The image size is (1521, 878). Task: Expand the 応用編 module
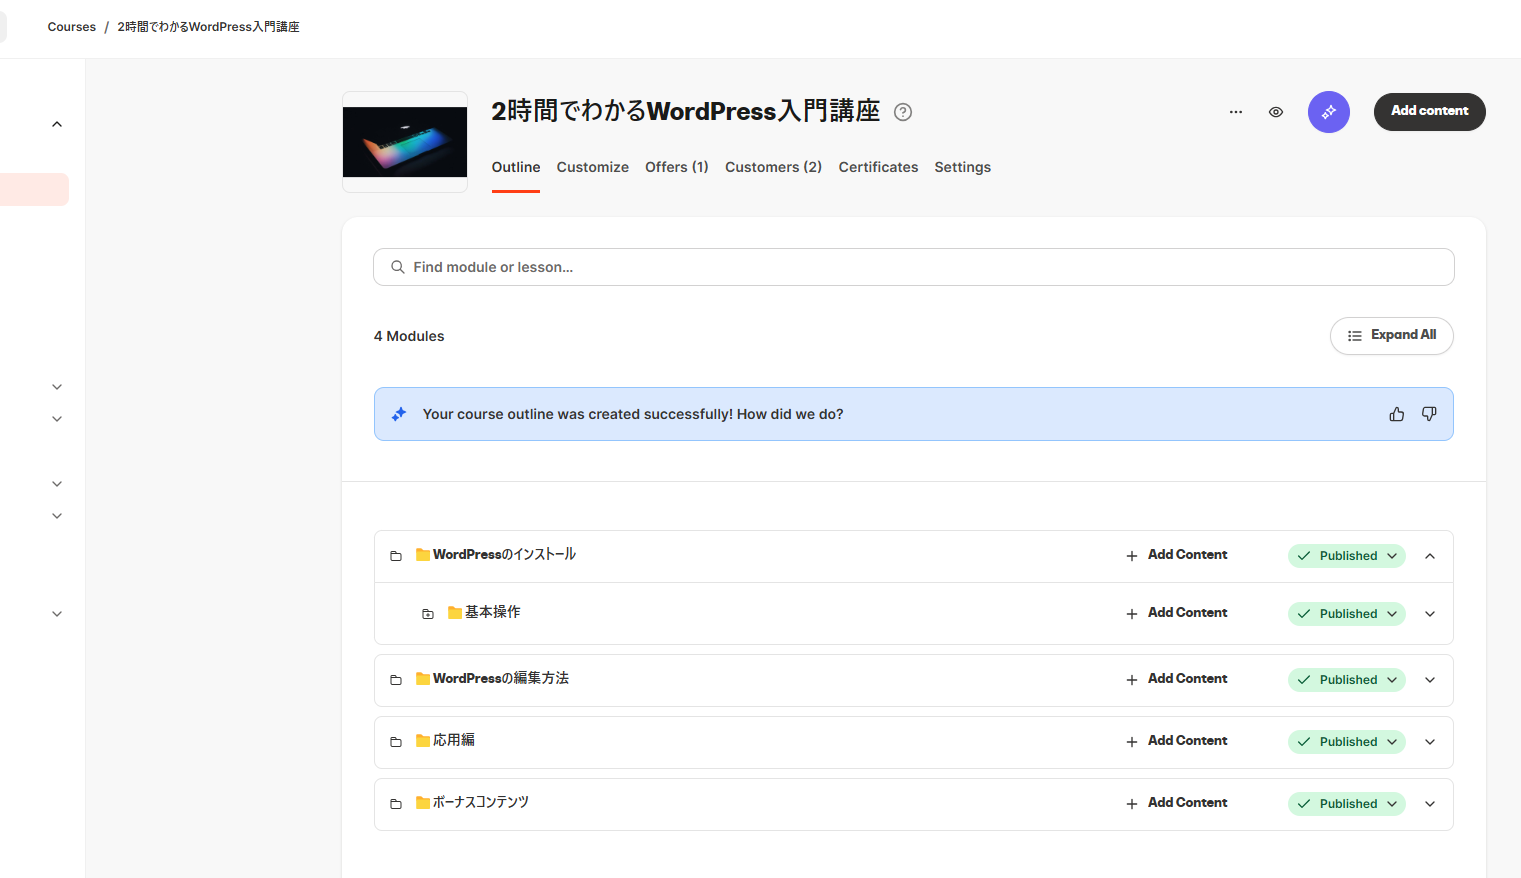1430,742
